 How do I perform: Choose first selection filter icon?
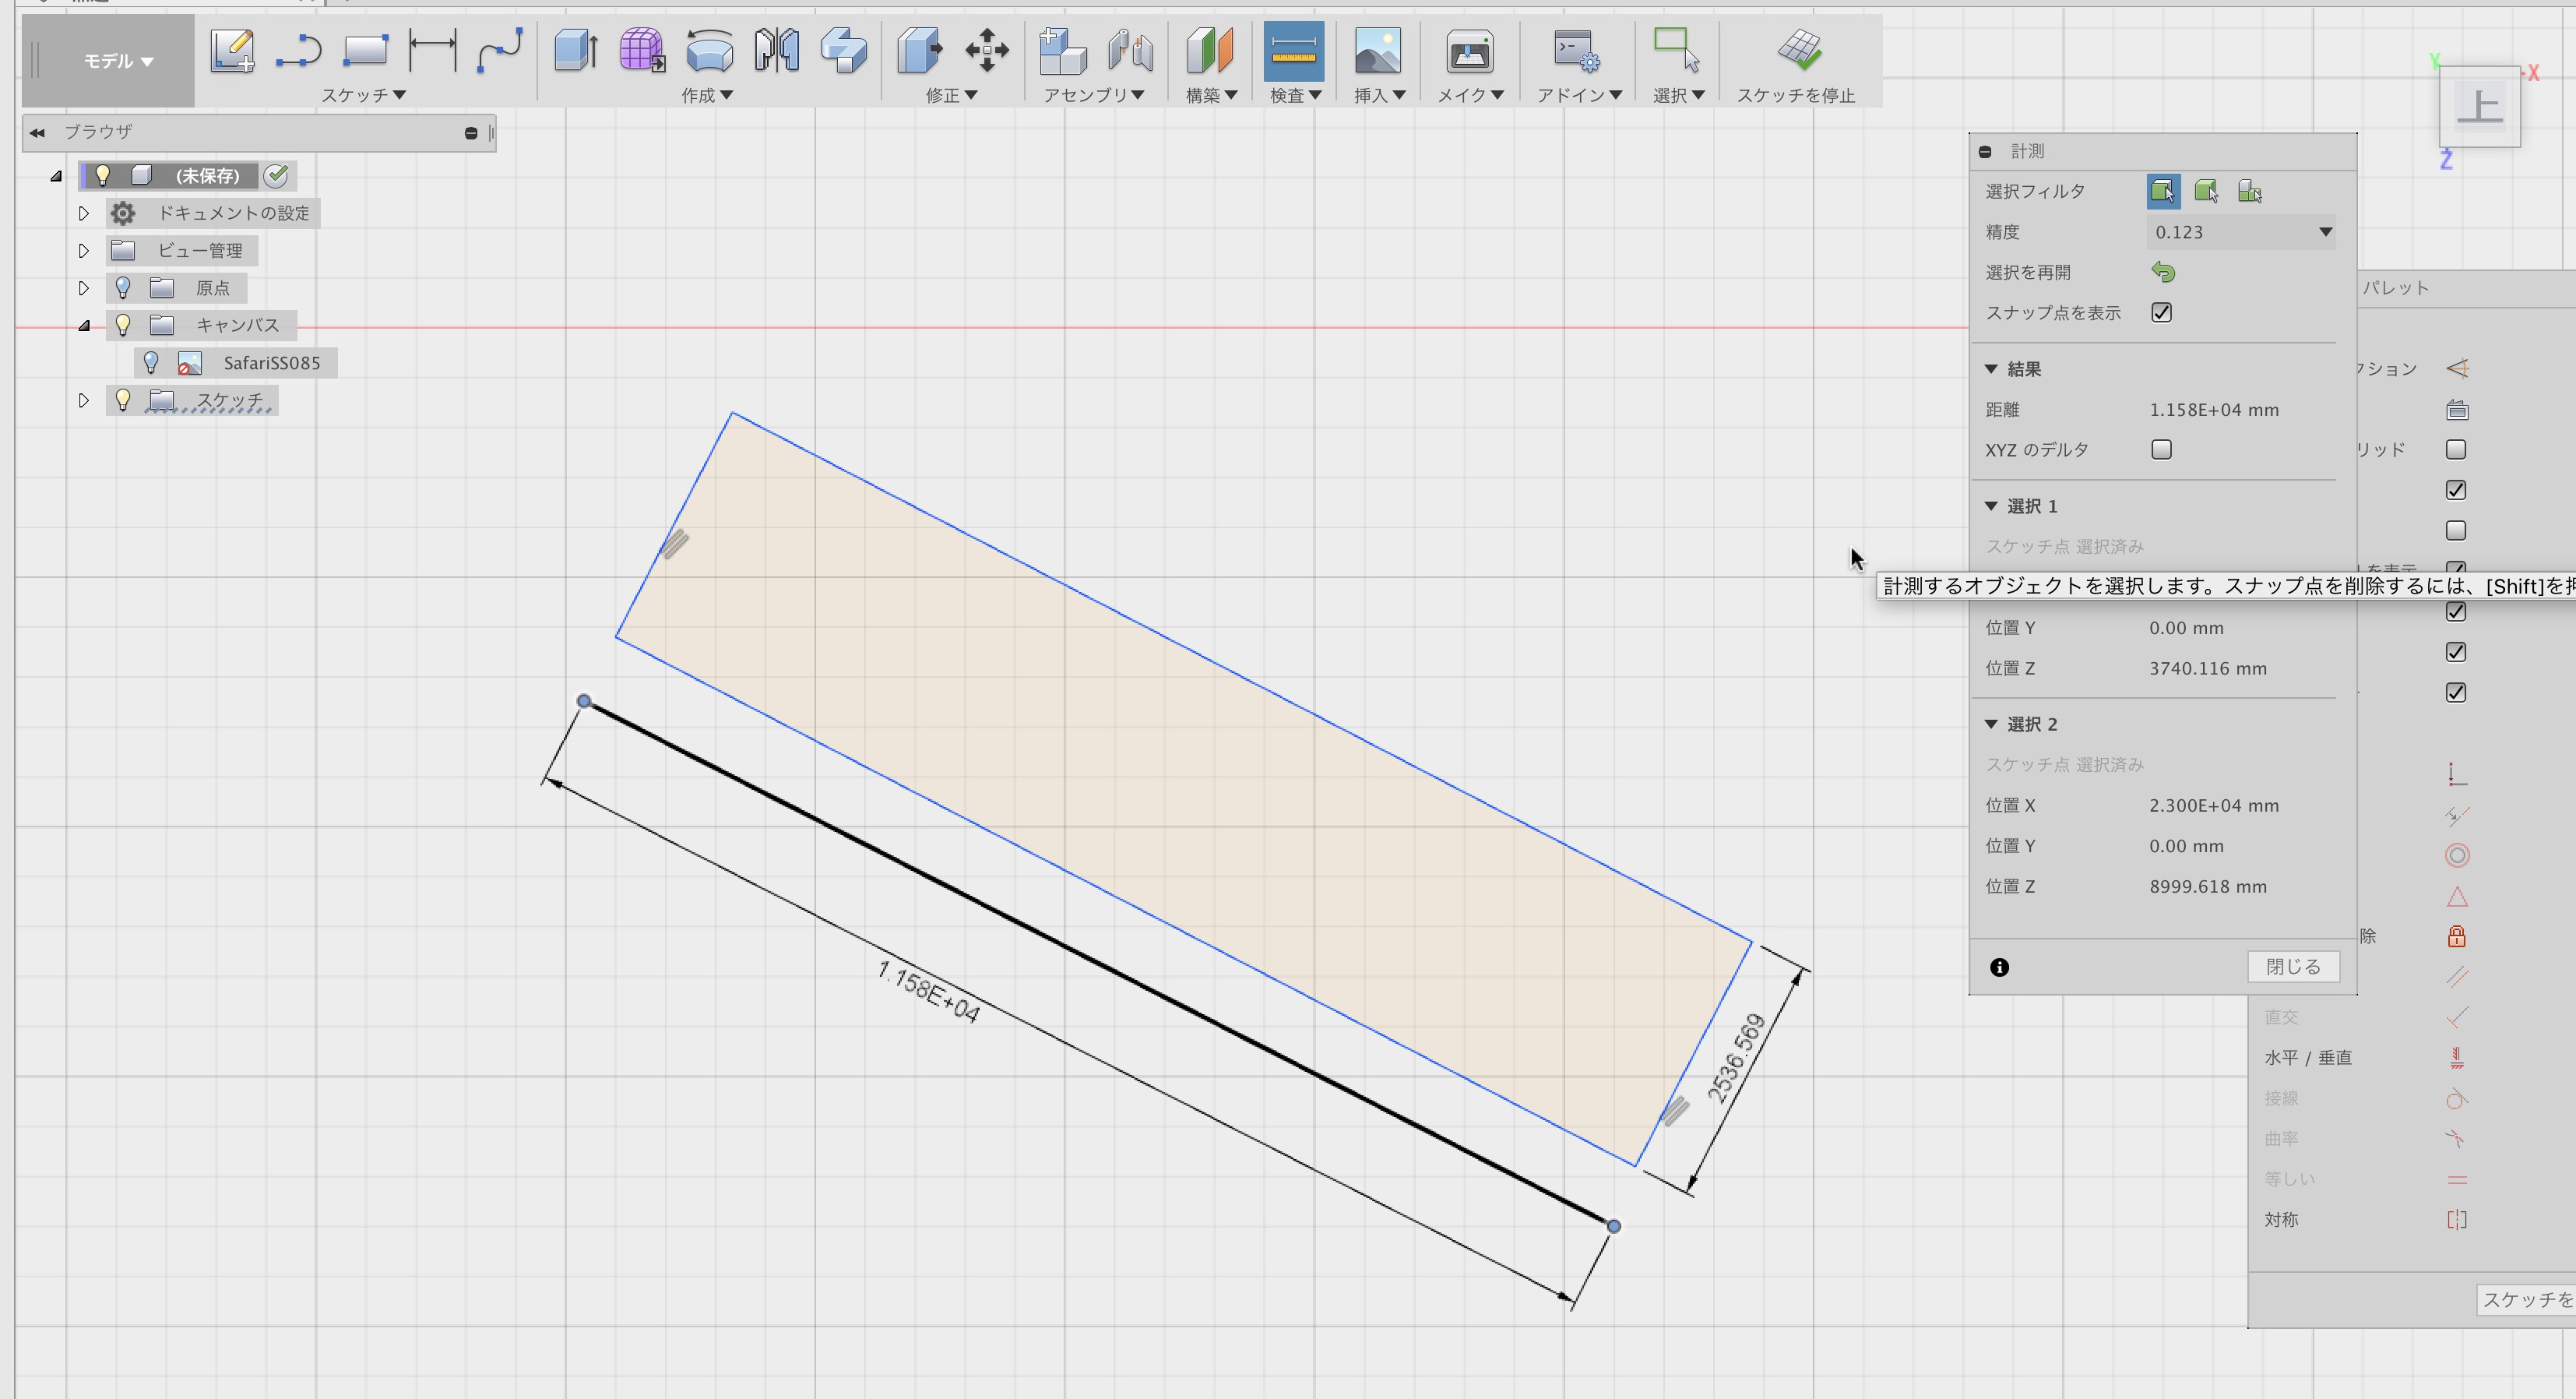pyautogui.click(x=2163, y=191)
